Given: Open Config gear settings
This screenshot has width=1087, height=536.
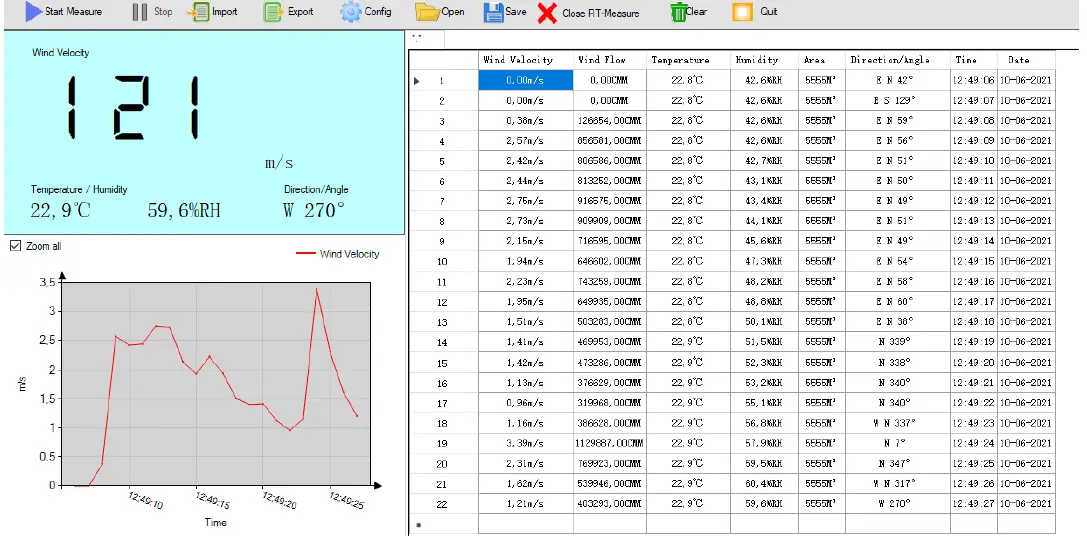Looking at the screenshot, I should pos(350,12).
